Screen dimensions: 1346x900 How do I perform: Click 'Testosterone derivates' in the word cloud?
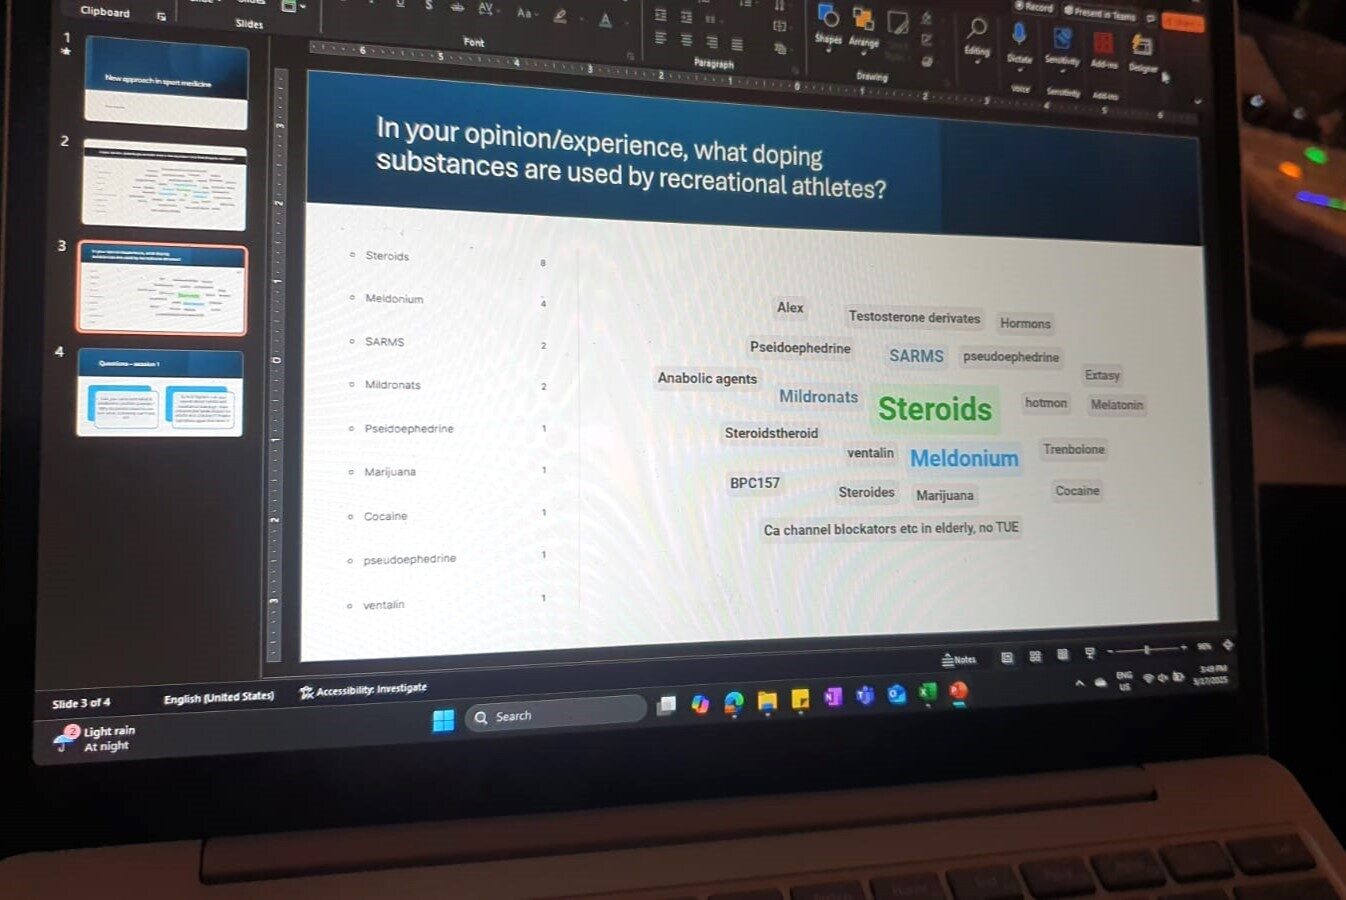click(914, 317)
